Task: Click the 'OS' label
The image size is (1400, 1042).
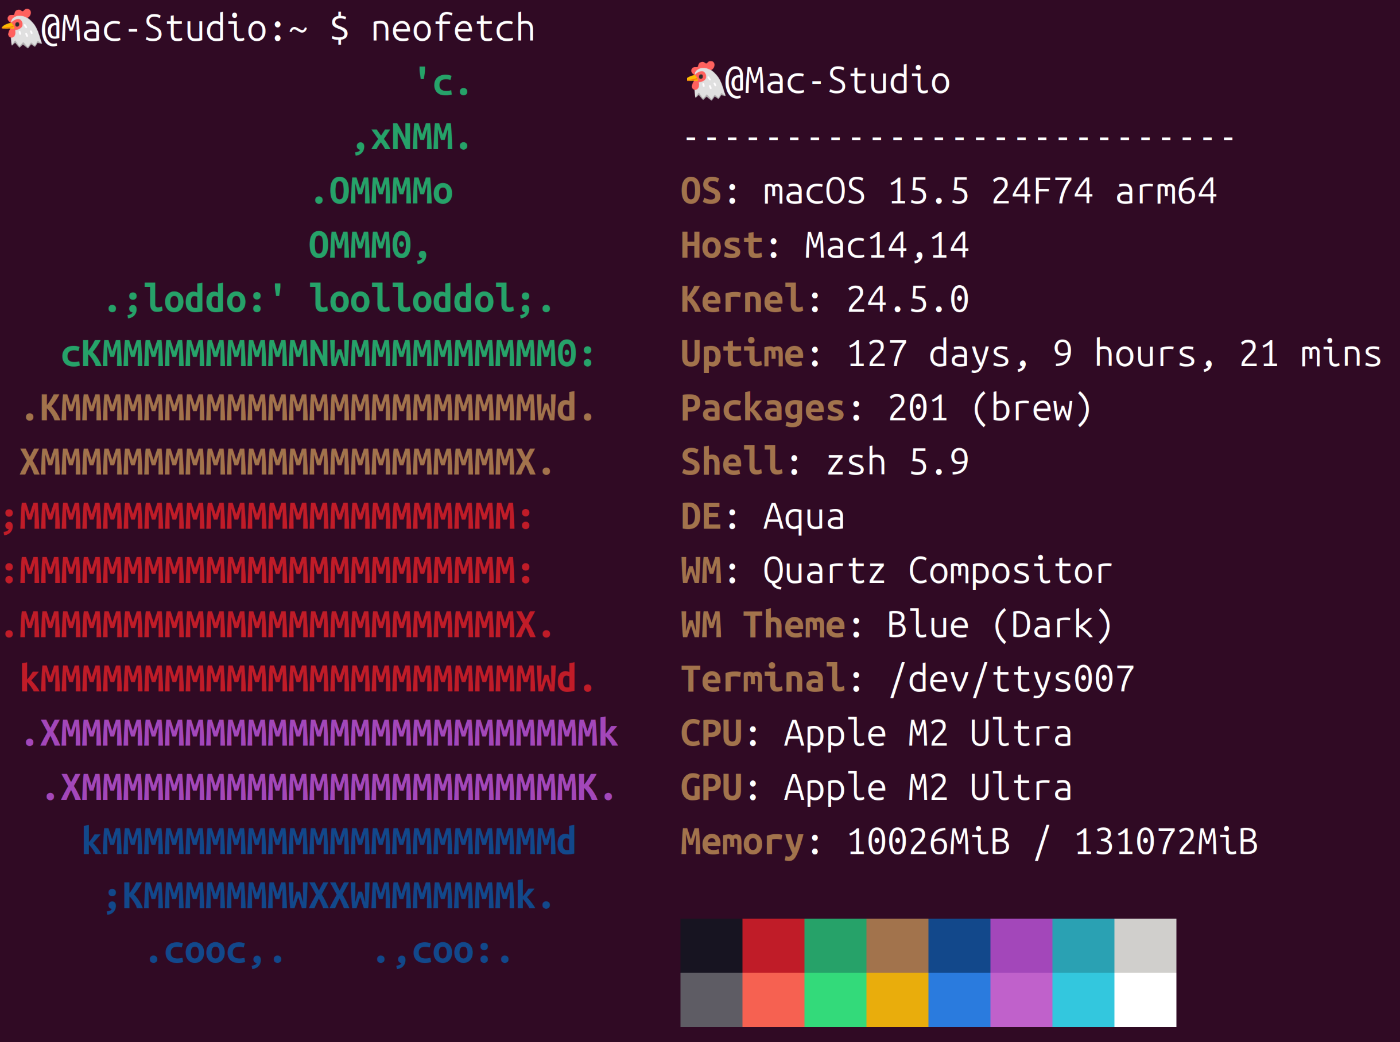Action: (x=701, y=191)
